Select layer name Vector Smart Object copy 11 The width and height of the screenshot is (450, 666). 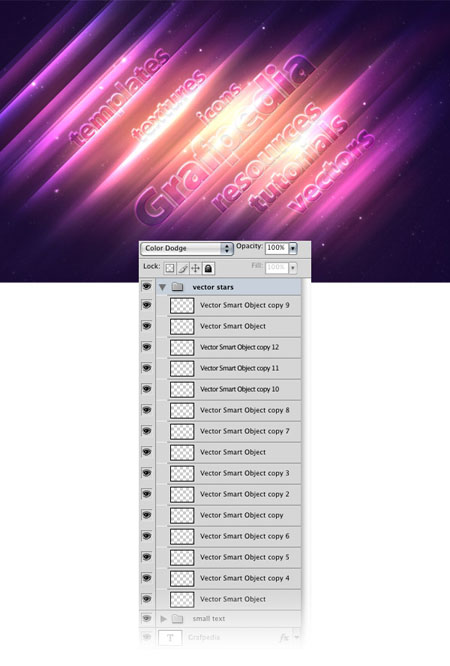click(240, 368)
